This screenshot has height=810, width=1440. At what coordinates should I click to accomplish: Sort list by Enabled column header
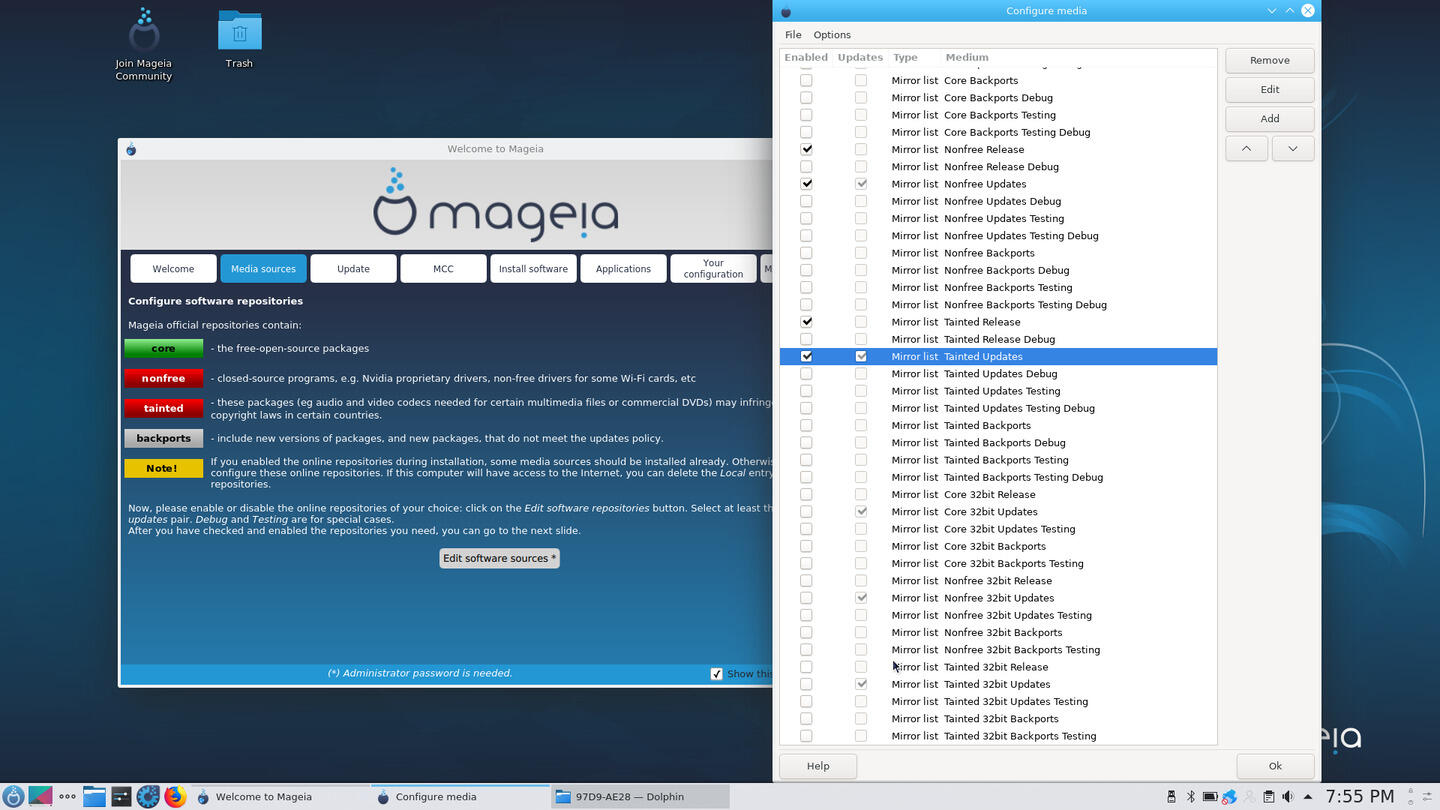(806, 57)
